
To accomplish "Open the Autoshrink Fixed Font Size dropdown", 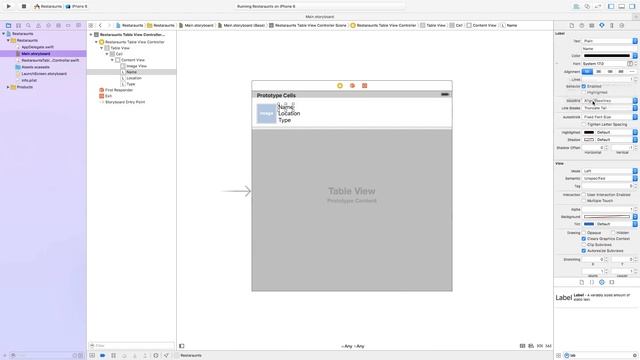I will click(x=610, y=117).
